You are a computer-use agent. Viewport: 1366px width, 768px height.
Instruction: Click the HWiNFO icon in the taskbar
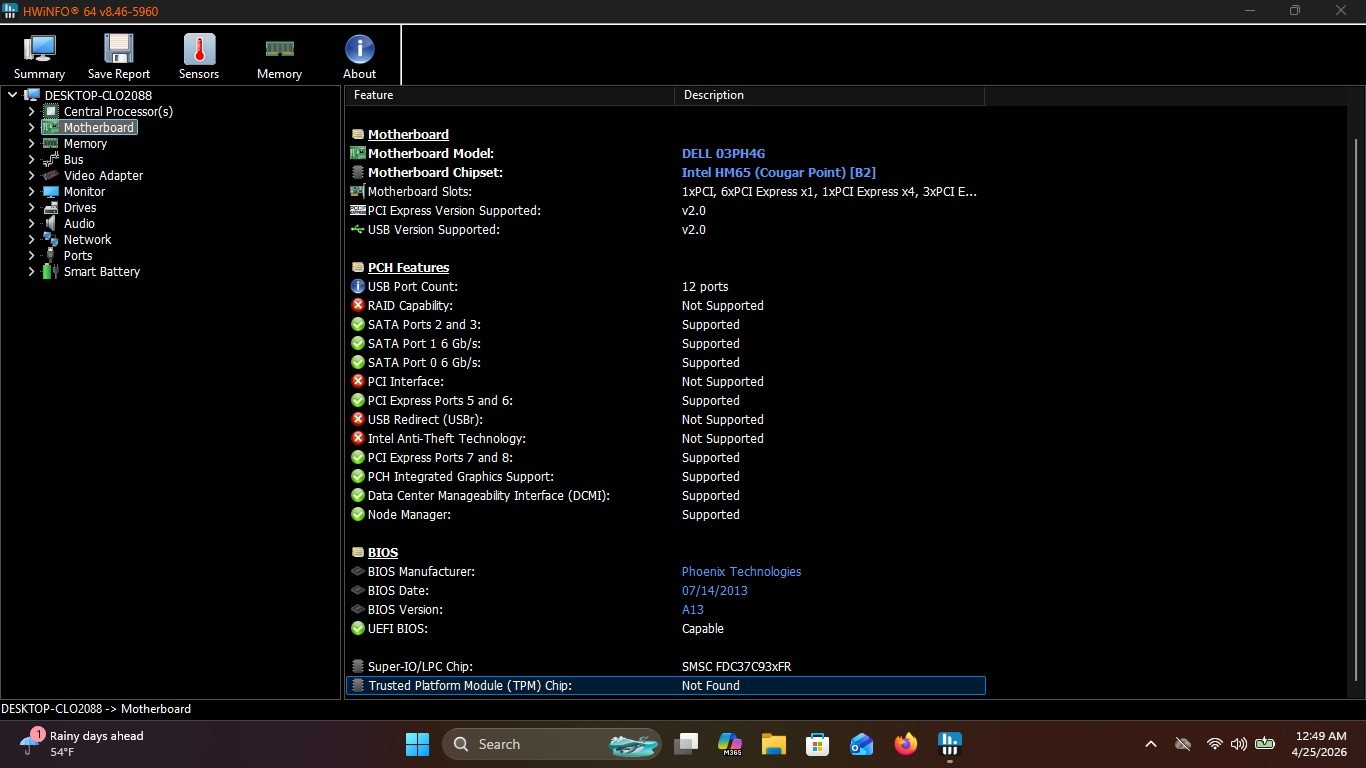point(950,744)
